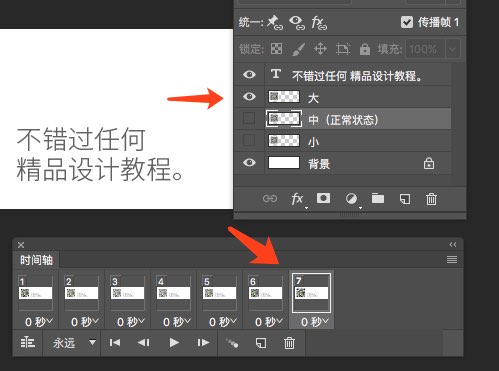Click the new group folder icon
Image resolution: width=499 pixels, height=371 pixels.
[x=378, y=198]
